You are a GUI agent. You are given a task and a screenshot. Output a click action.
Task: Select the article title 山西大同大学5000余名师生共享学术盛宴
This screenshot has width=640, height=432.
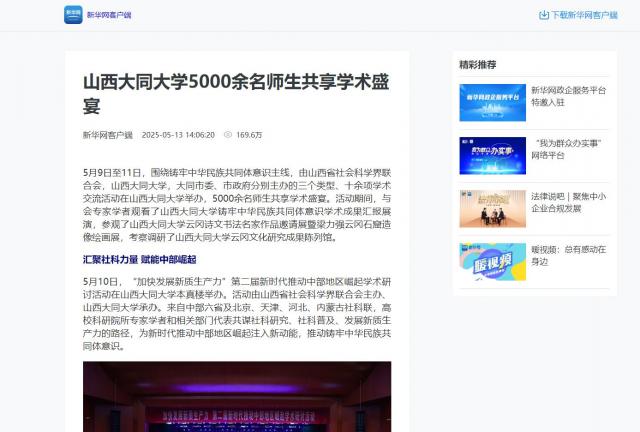click(234, 92)
